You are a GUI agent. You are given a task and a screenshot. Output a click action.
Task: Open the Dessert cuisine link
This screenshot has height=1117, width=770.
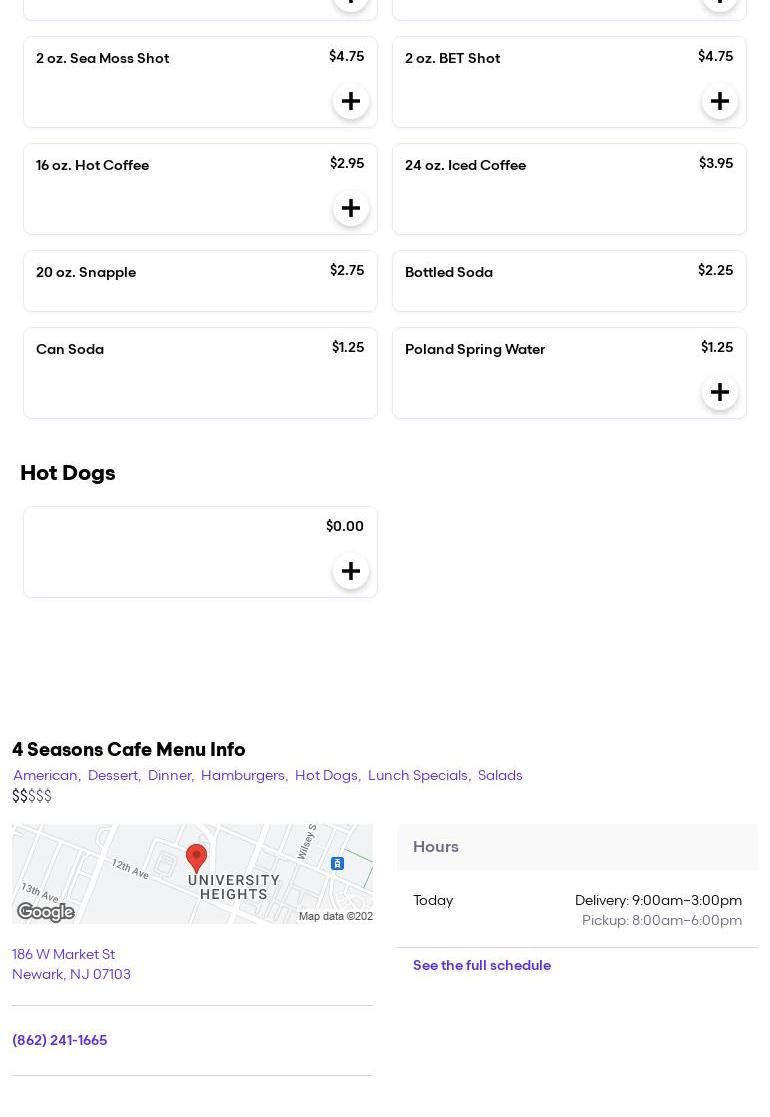113,775
